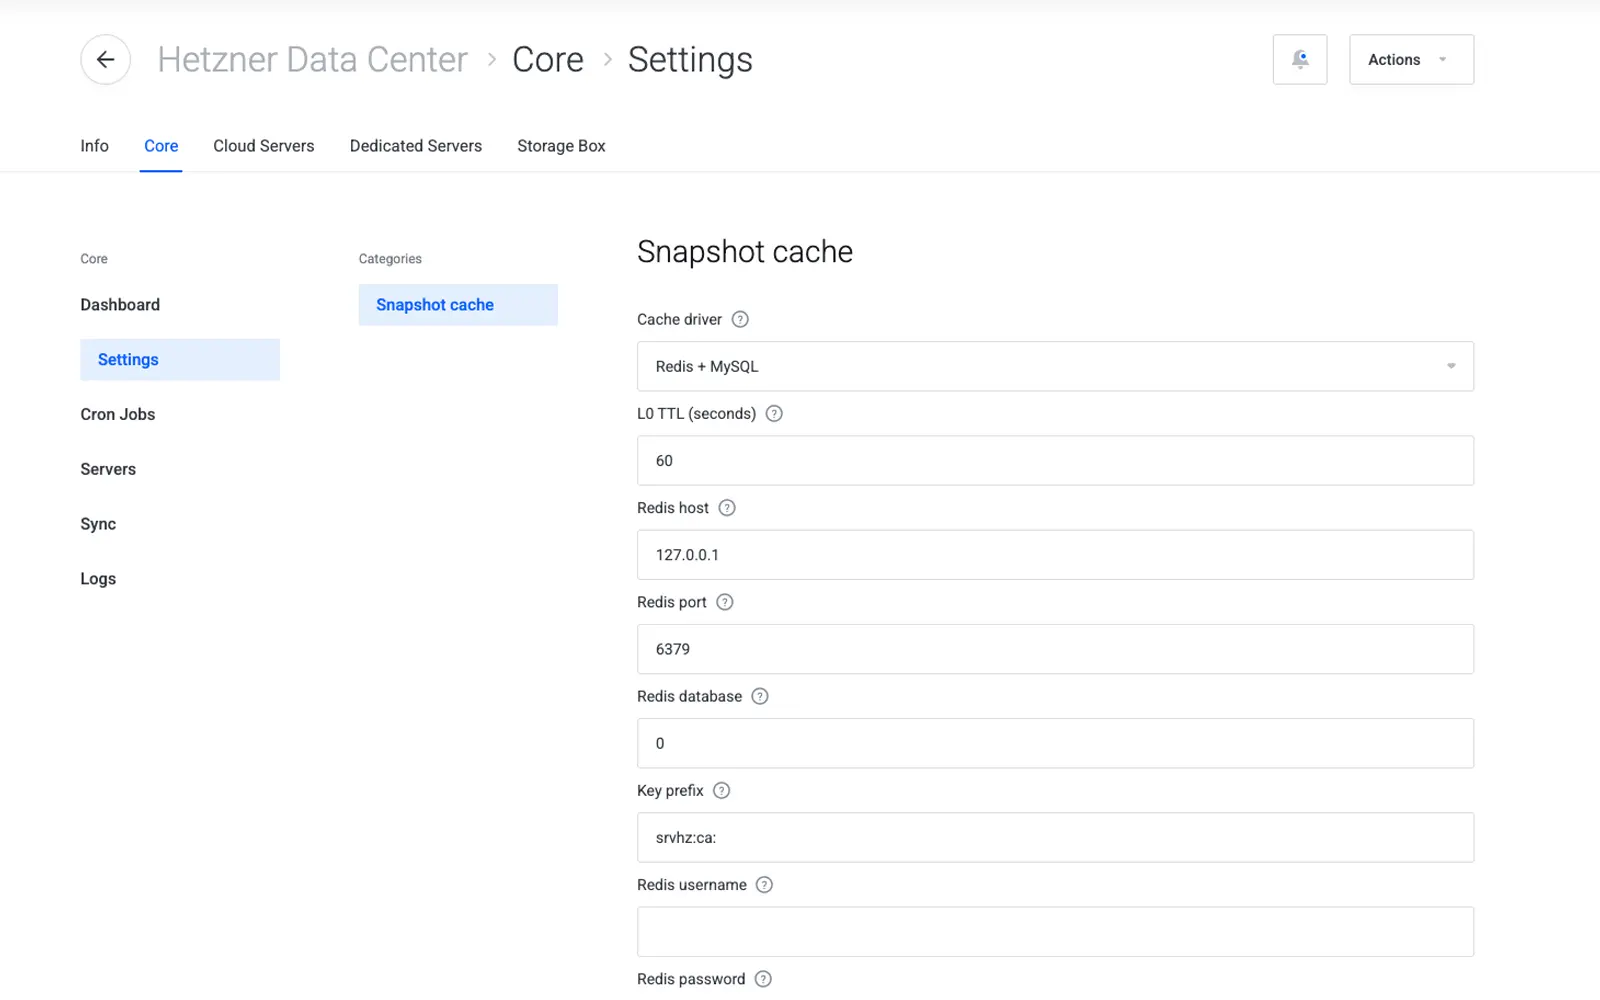Open Dashboard in the Core sidebar
The width and height of the screenshot is (1600, 1000).
pyautogui.click(x=120, y=305)
